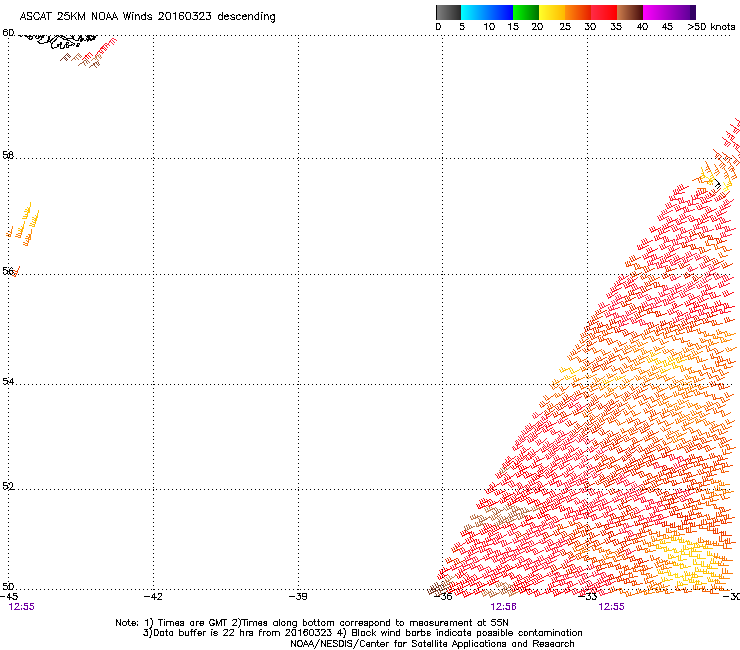Viewport: 740px width, 650px height.
Task: Click the title "ASCAT 25KM NOAA Winds 20160323 descending"
Action: click(147, 16)
